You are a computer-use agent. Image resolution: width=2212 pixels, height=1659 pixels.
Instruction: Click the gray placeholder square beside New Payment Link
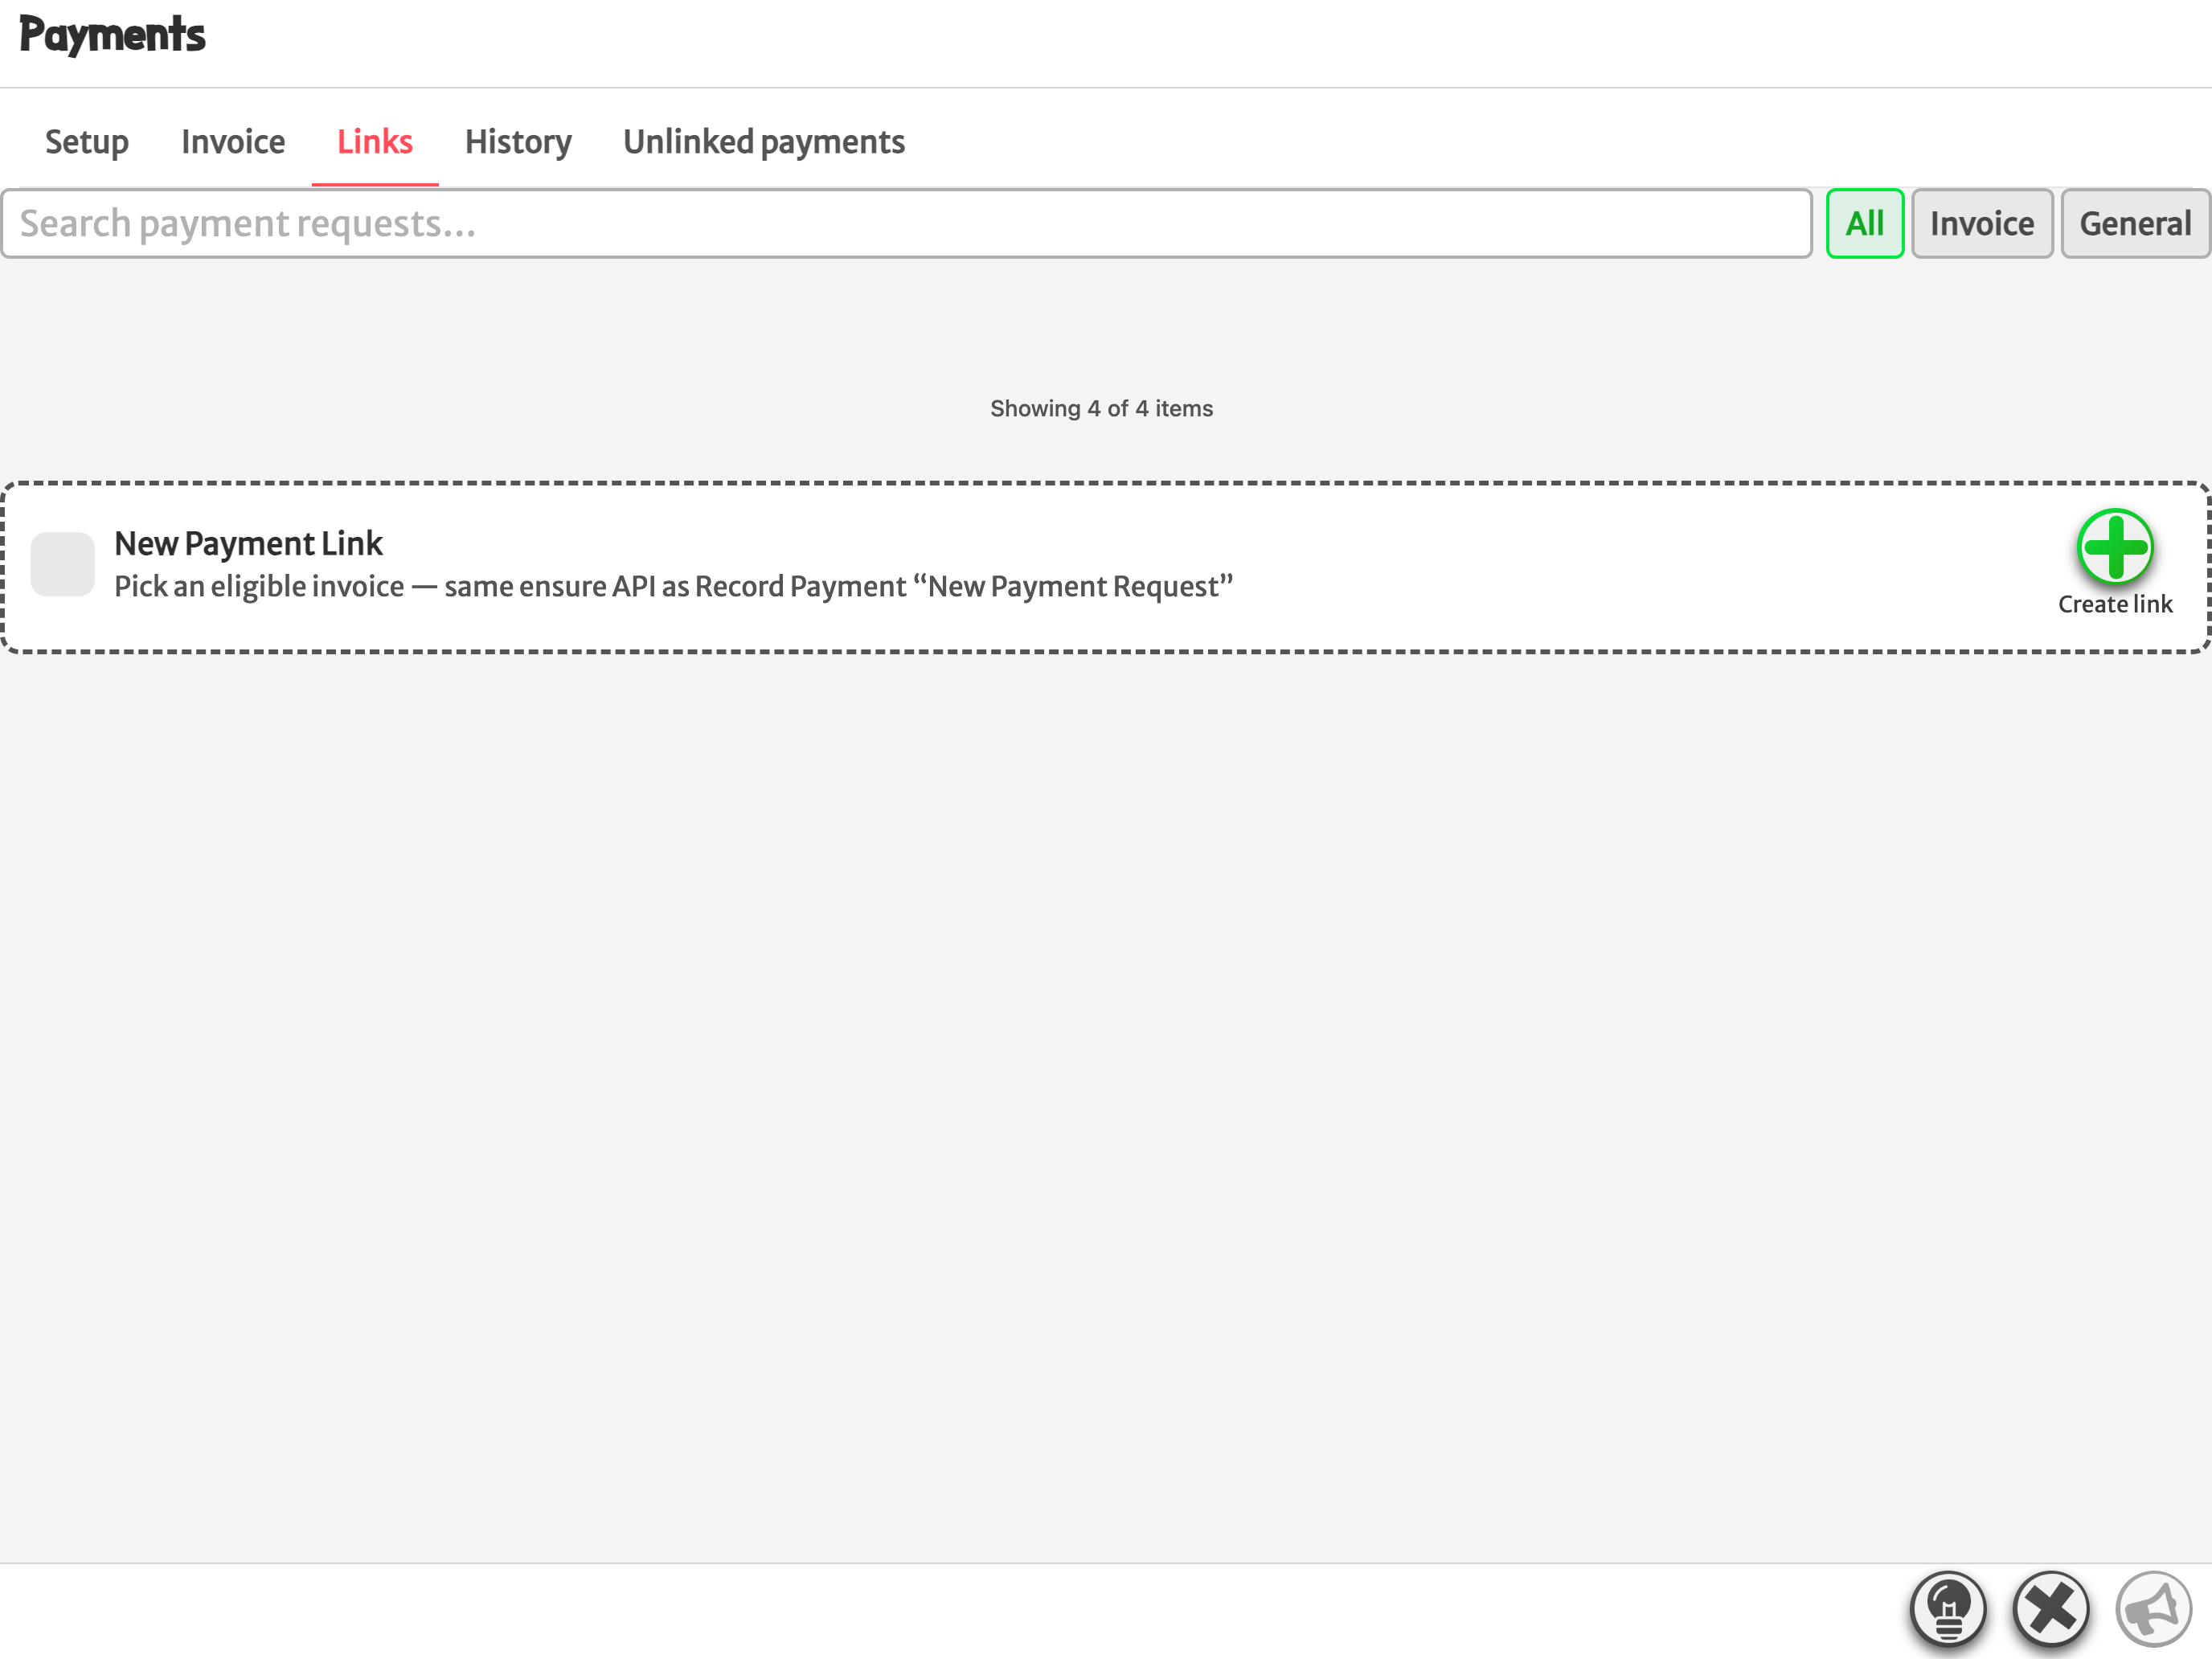(63, 564)
